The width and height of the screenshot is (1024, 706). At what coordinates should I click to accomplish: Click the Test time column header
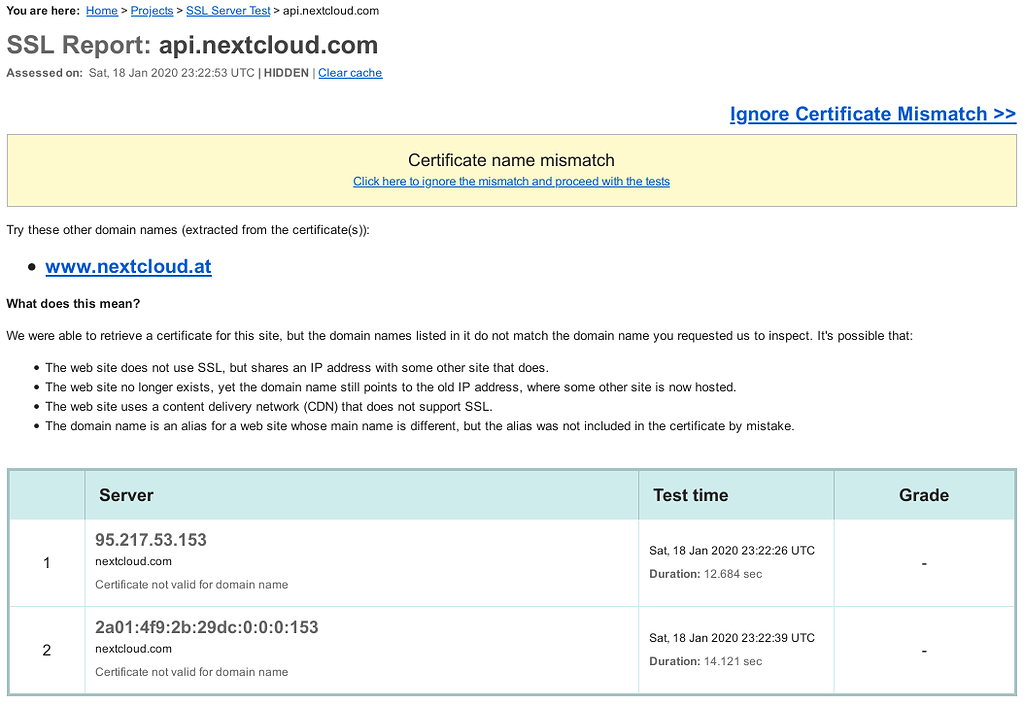(690, 494)
